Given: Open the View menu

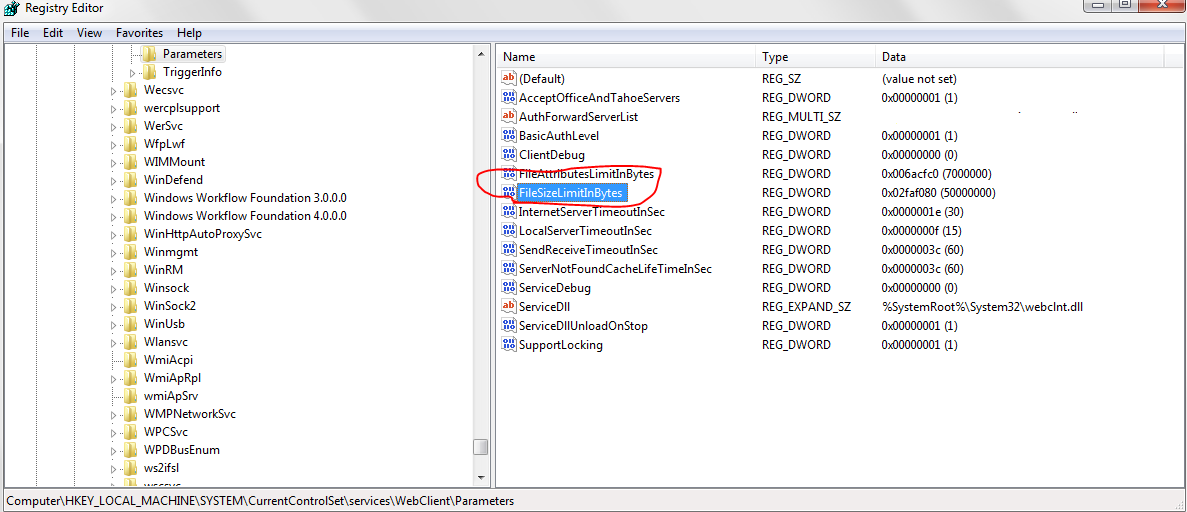Looking at the screenshot, I should [89, 33].
